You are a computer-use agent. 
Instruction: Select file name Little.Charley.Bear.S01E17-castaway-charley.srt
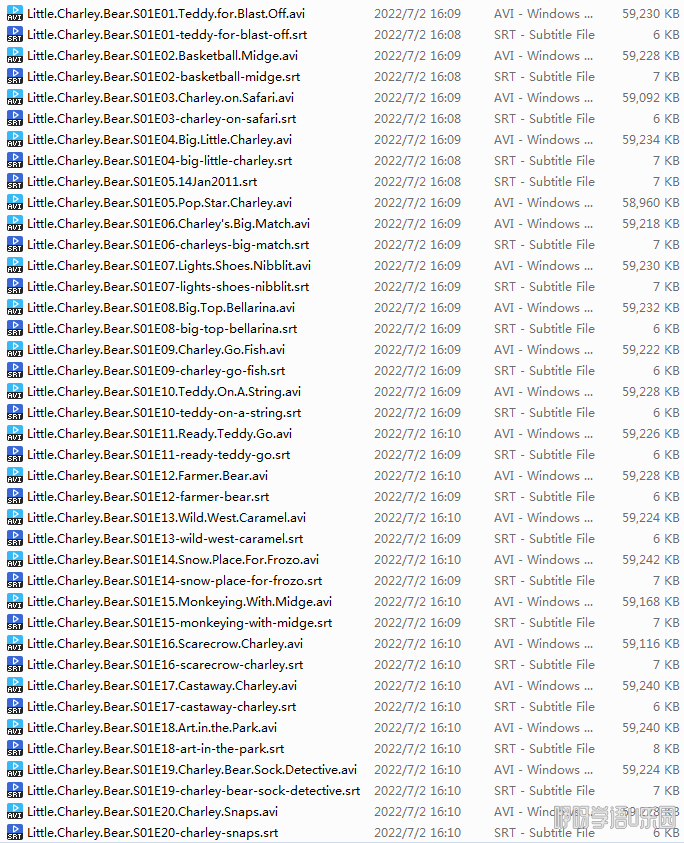click(x=161, y=706)
